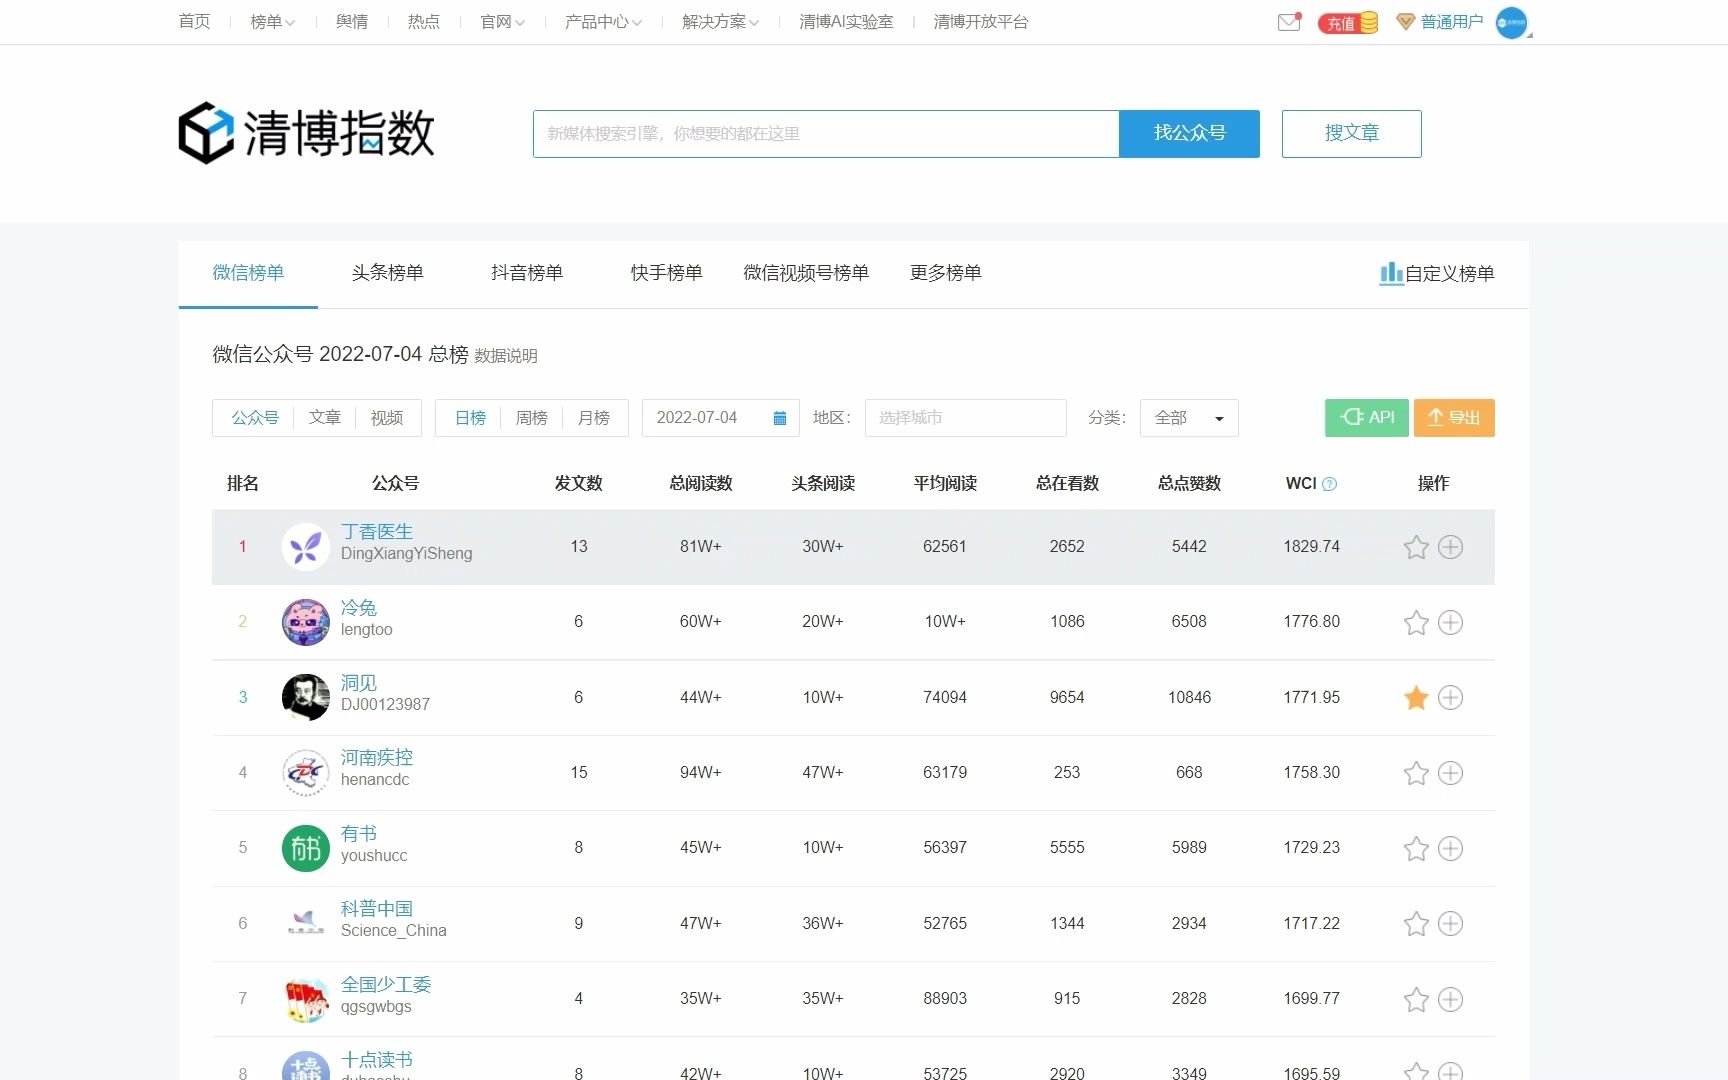Image resolution: width=1728 pixels, height=1080 pixels.
Task: Open the 数据说明 link
Action: coord(506,356)
